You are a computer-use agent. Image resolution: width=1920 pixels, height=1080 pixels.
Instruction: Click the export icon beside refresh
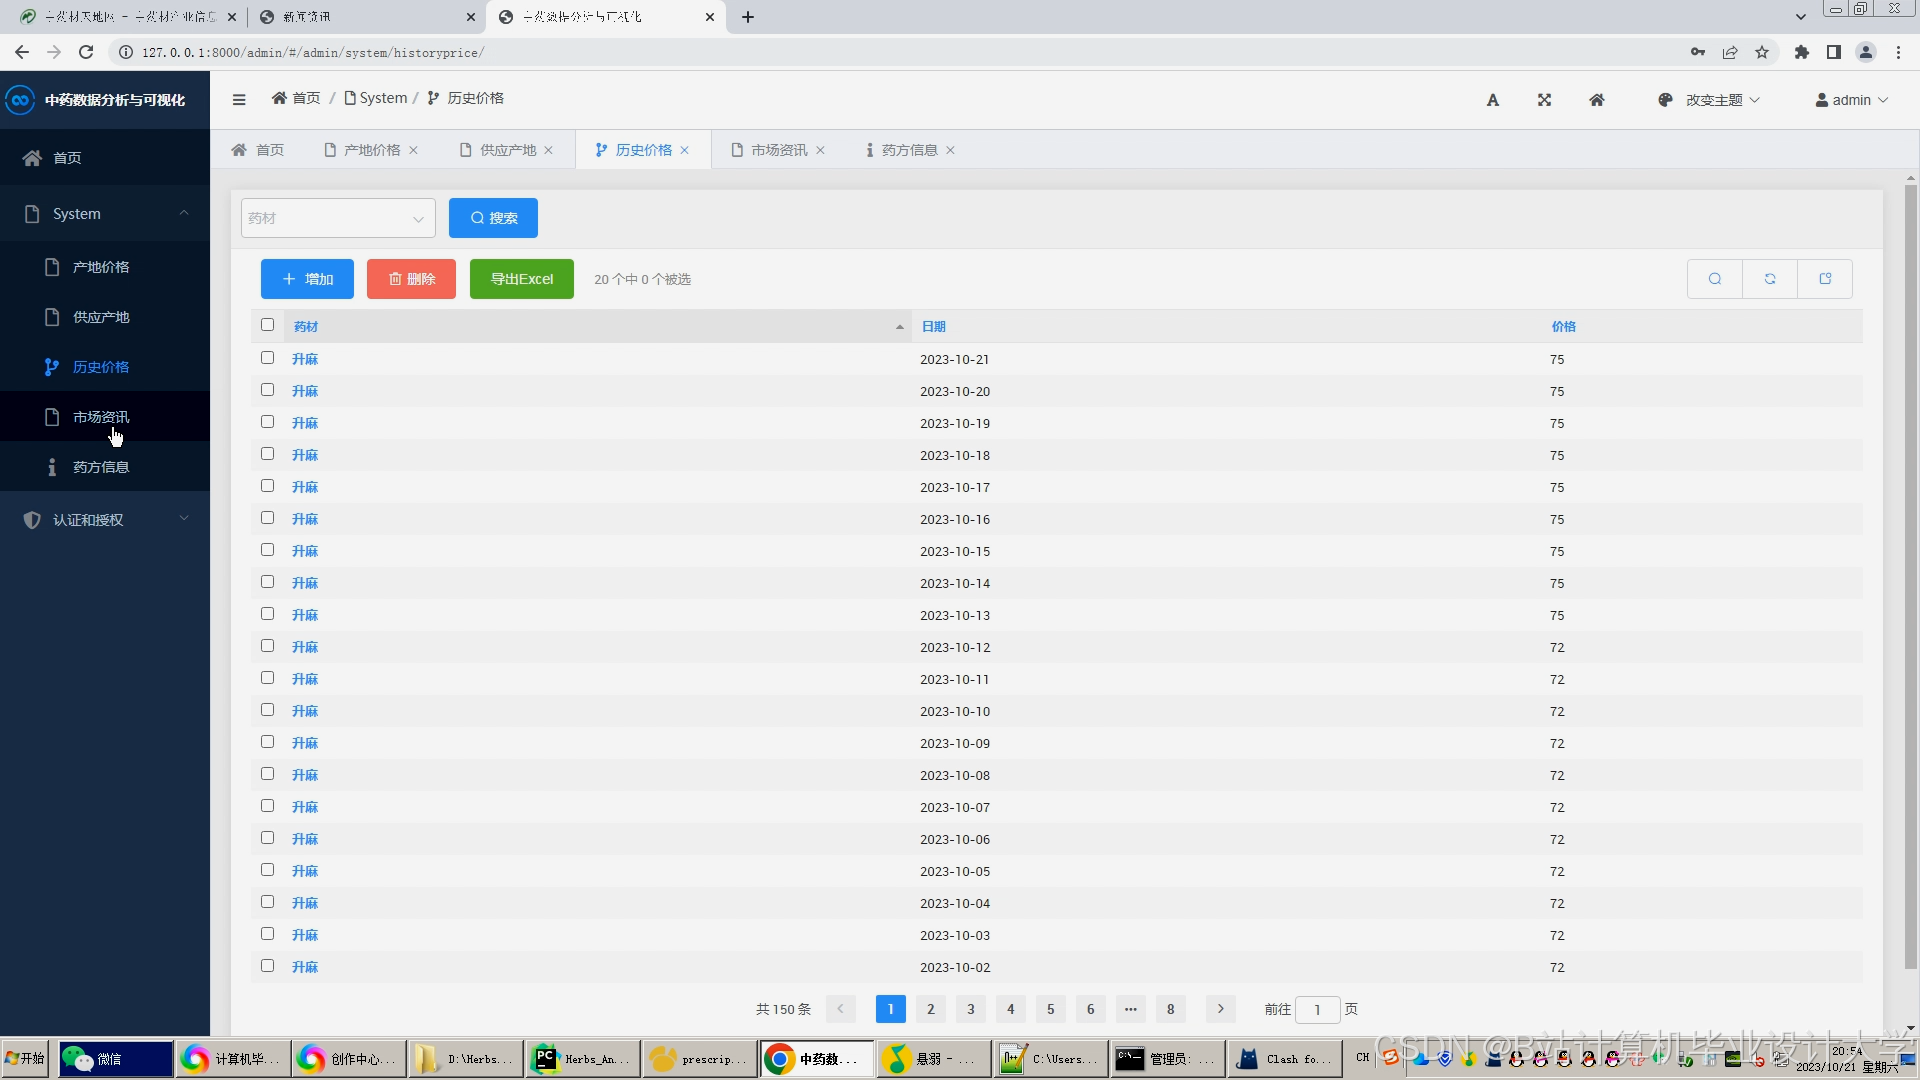[x=1824, y=279]
